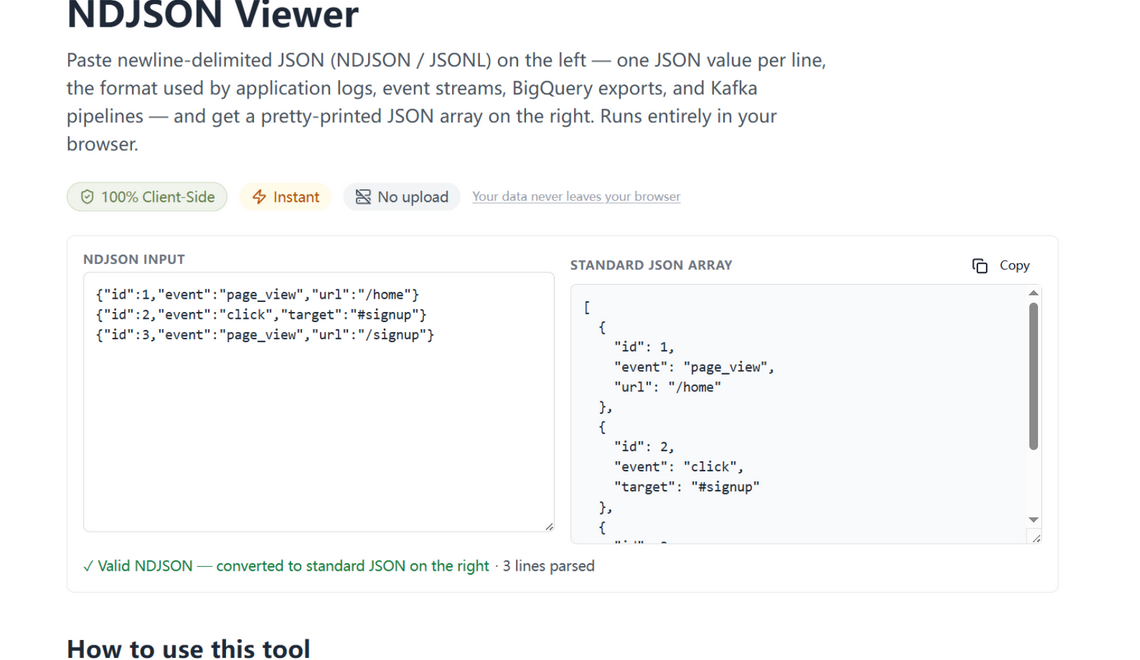
Task: Click the 100% Client-Side badge
Action: (x=147, y=197)
